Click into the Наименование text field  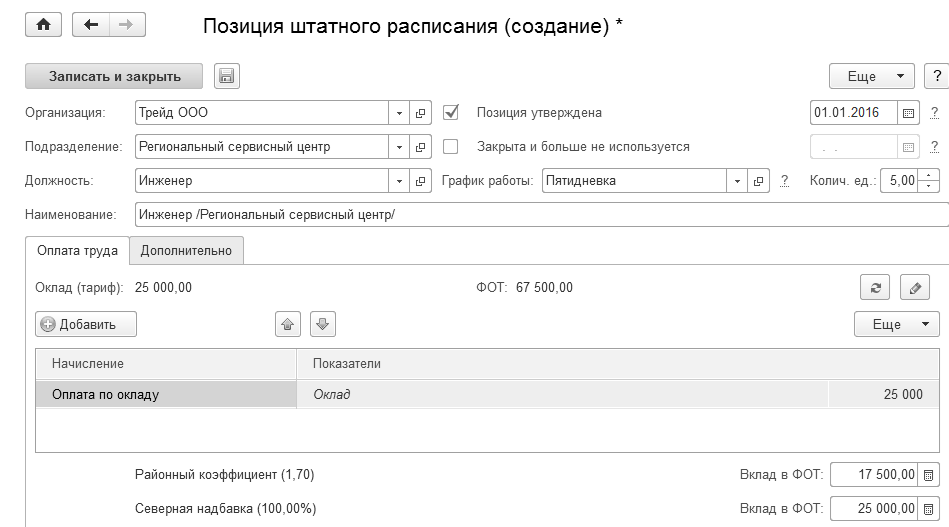tap(540, 215)
